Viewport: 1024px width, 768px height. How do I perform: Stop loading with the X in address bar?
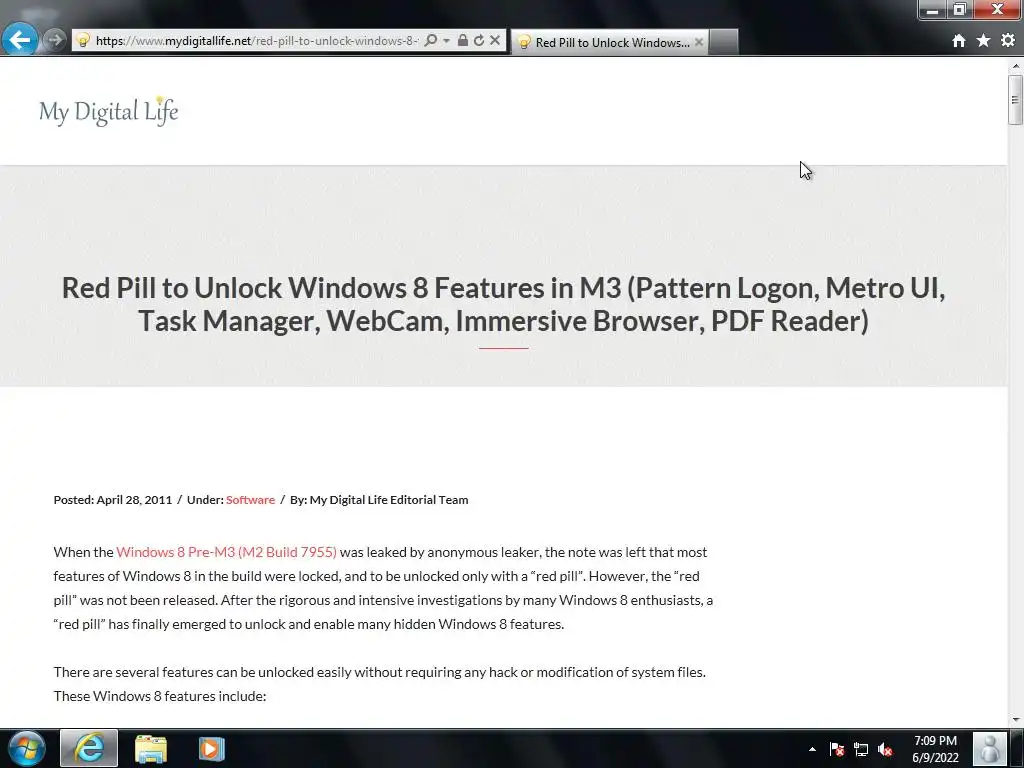click(495, 40)
